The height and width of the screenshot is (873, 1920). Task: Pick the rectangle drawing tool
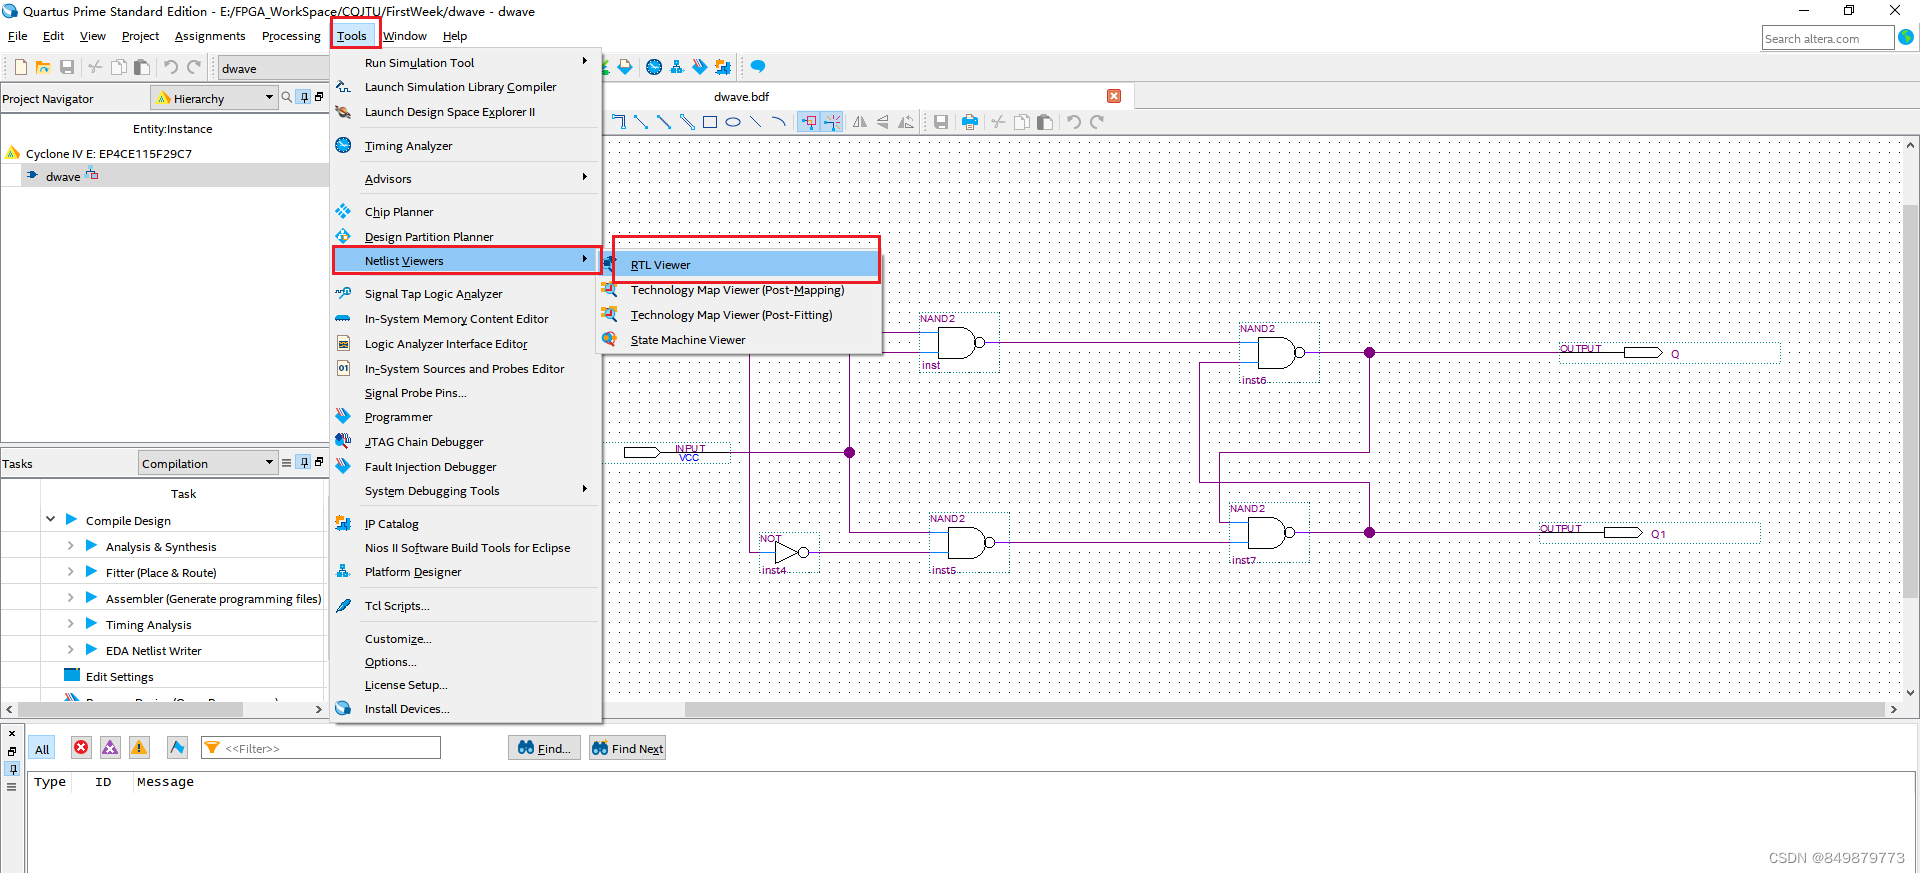click(x=710, y=122)
